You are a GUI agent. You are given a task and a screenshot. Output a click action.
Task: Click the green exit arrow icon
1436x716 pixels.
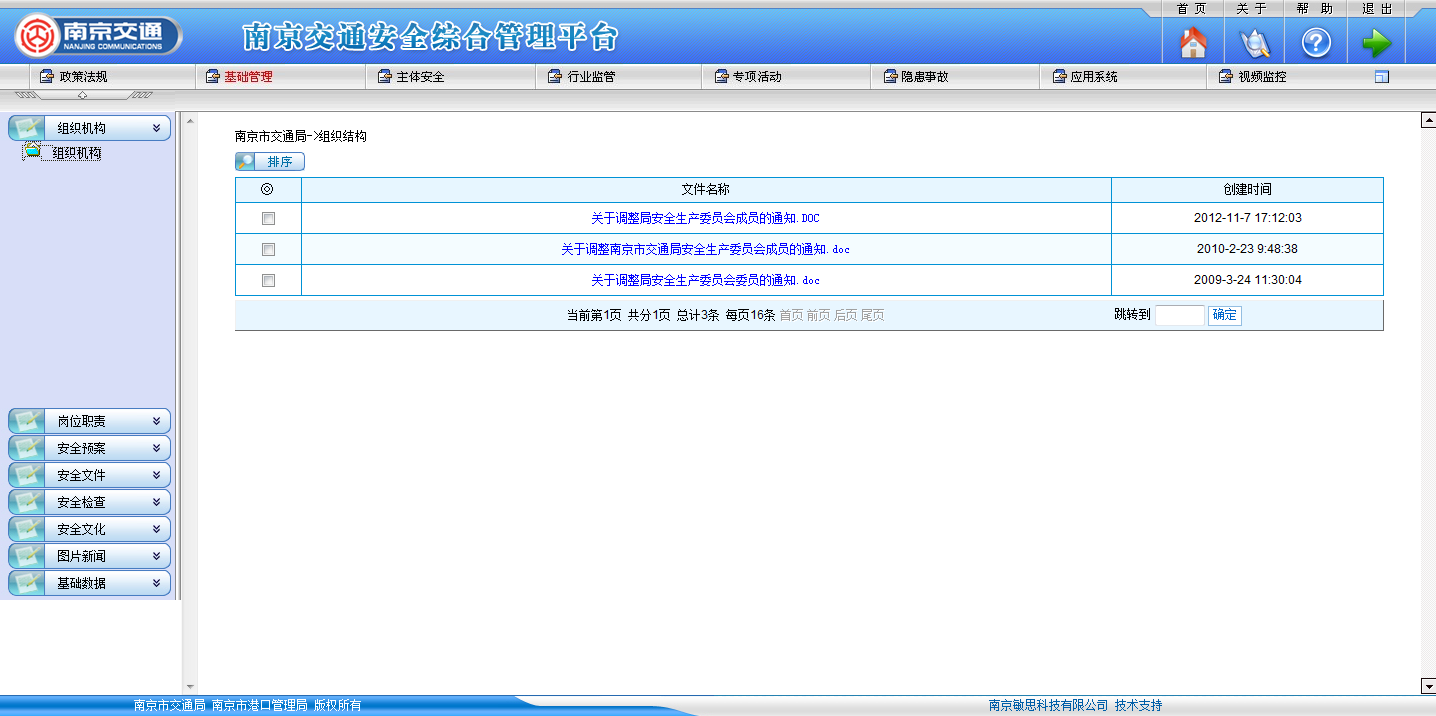click(1376, 42)
